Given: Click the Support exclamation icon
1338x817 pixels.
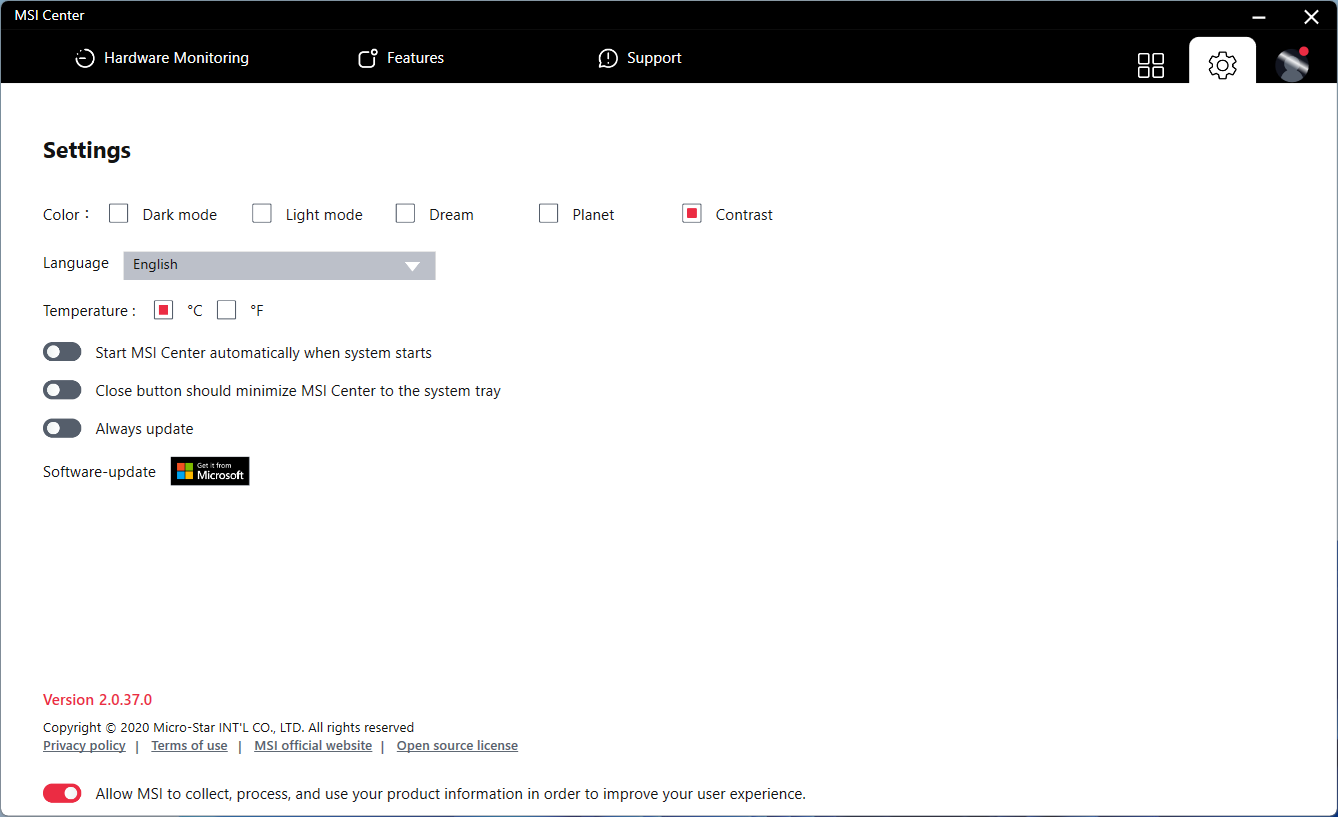Looking at the screenshot, I should pyautogui.click(x=607, y=58).
